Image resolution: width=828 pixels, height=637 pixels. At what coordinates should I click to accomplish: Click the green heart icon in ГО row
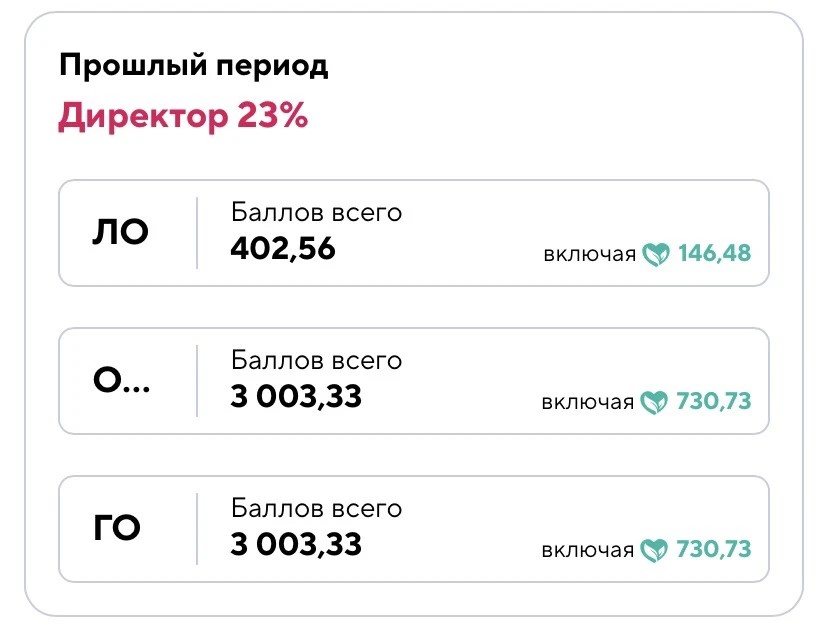point(654,550)
